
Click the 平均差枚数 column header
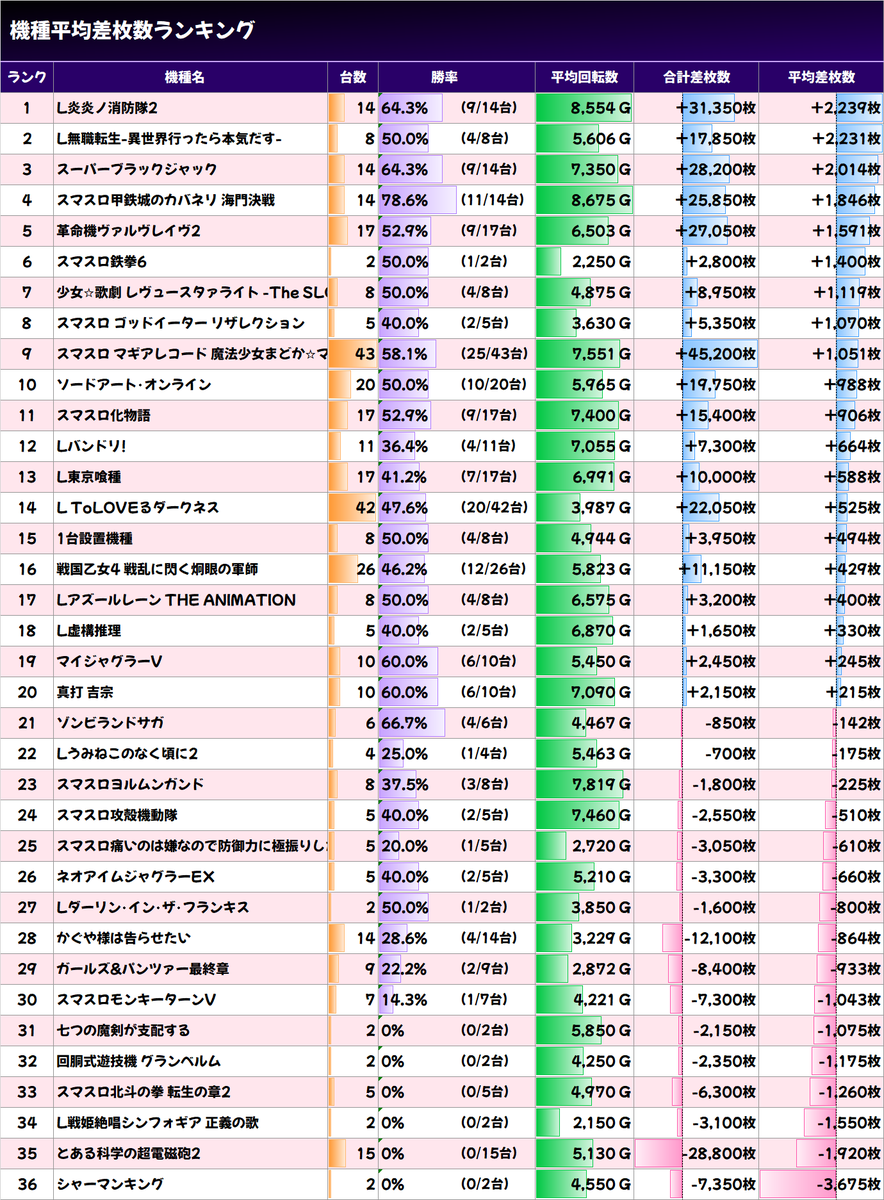[x=821, y=77]
